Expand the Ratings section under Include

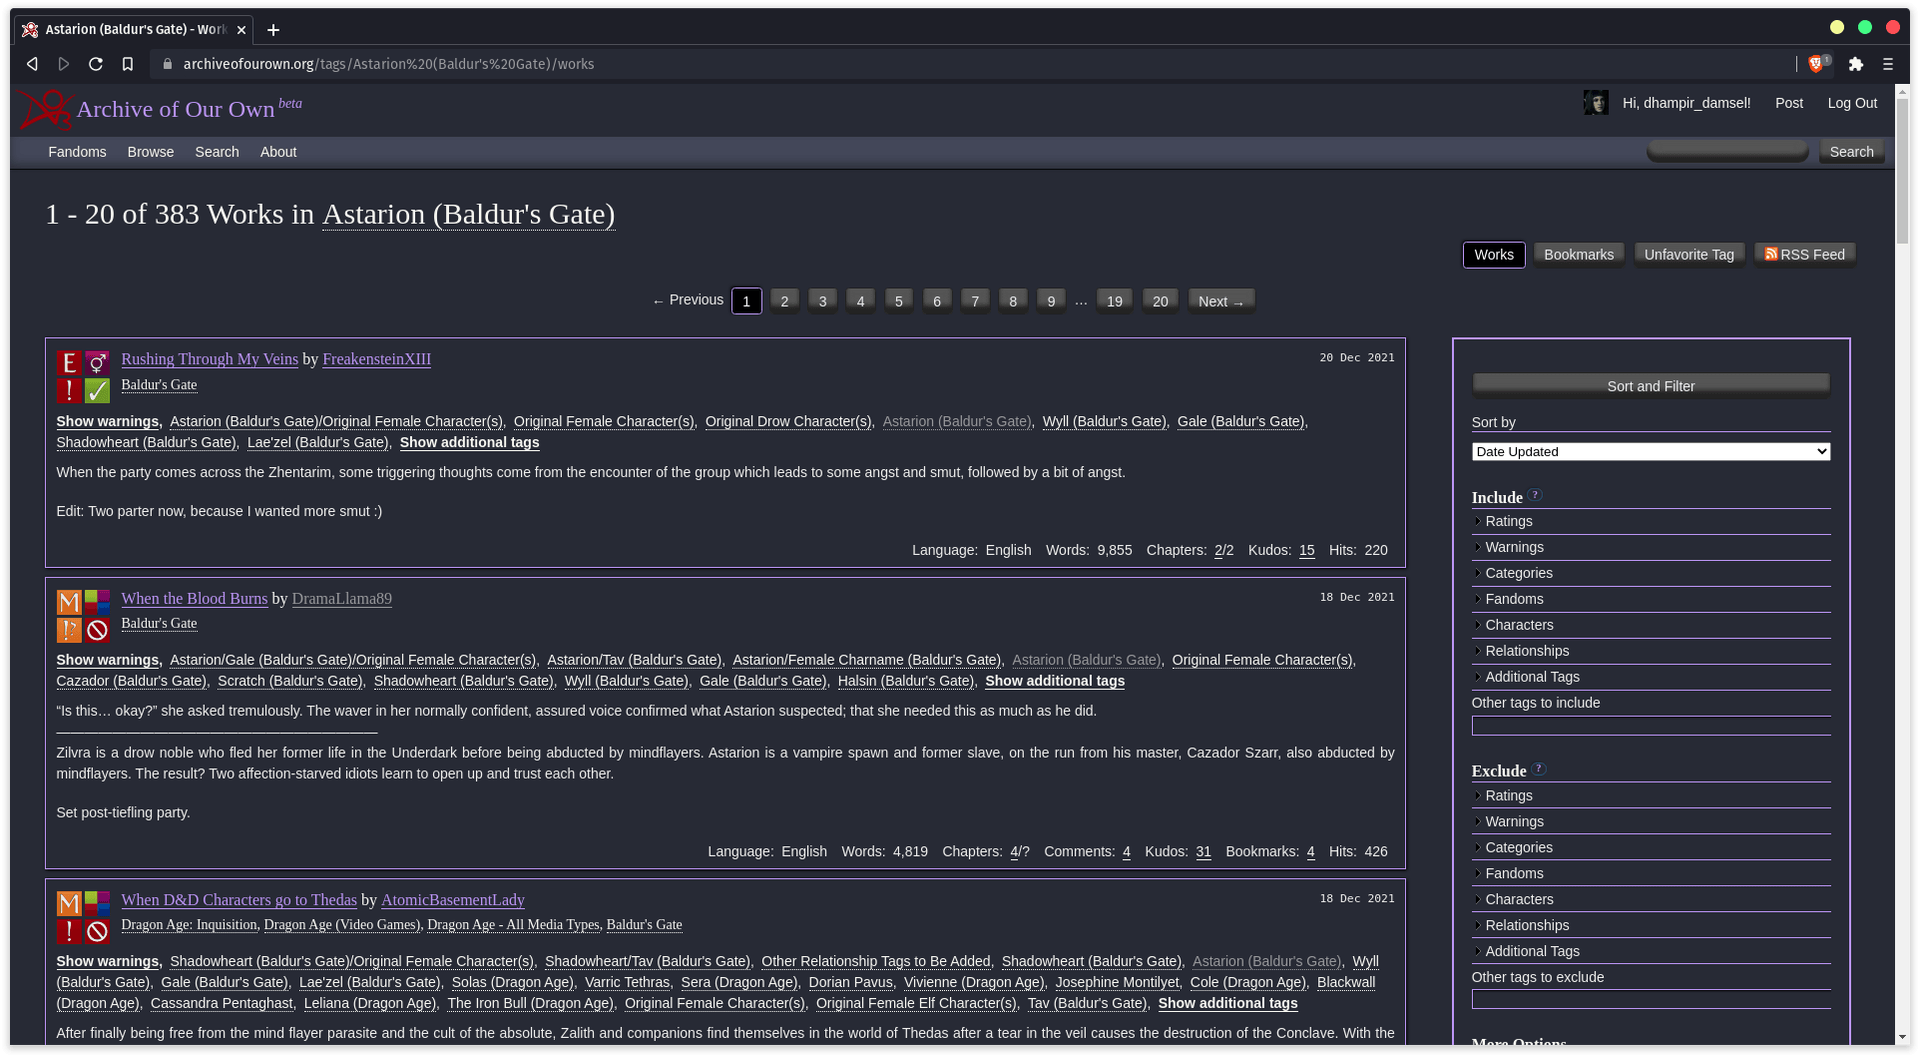pyautogui.click(x=1508, y=521)
